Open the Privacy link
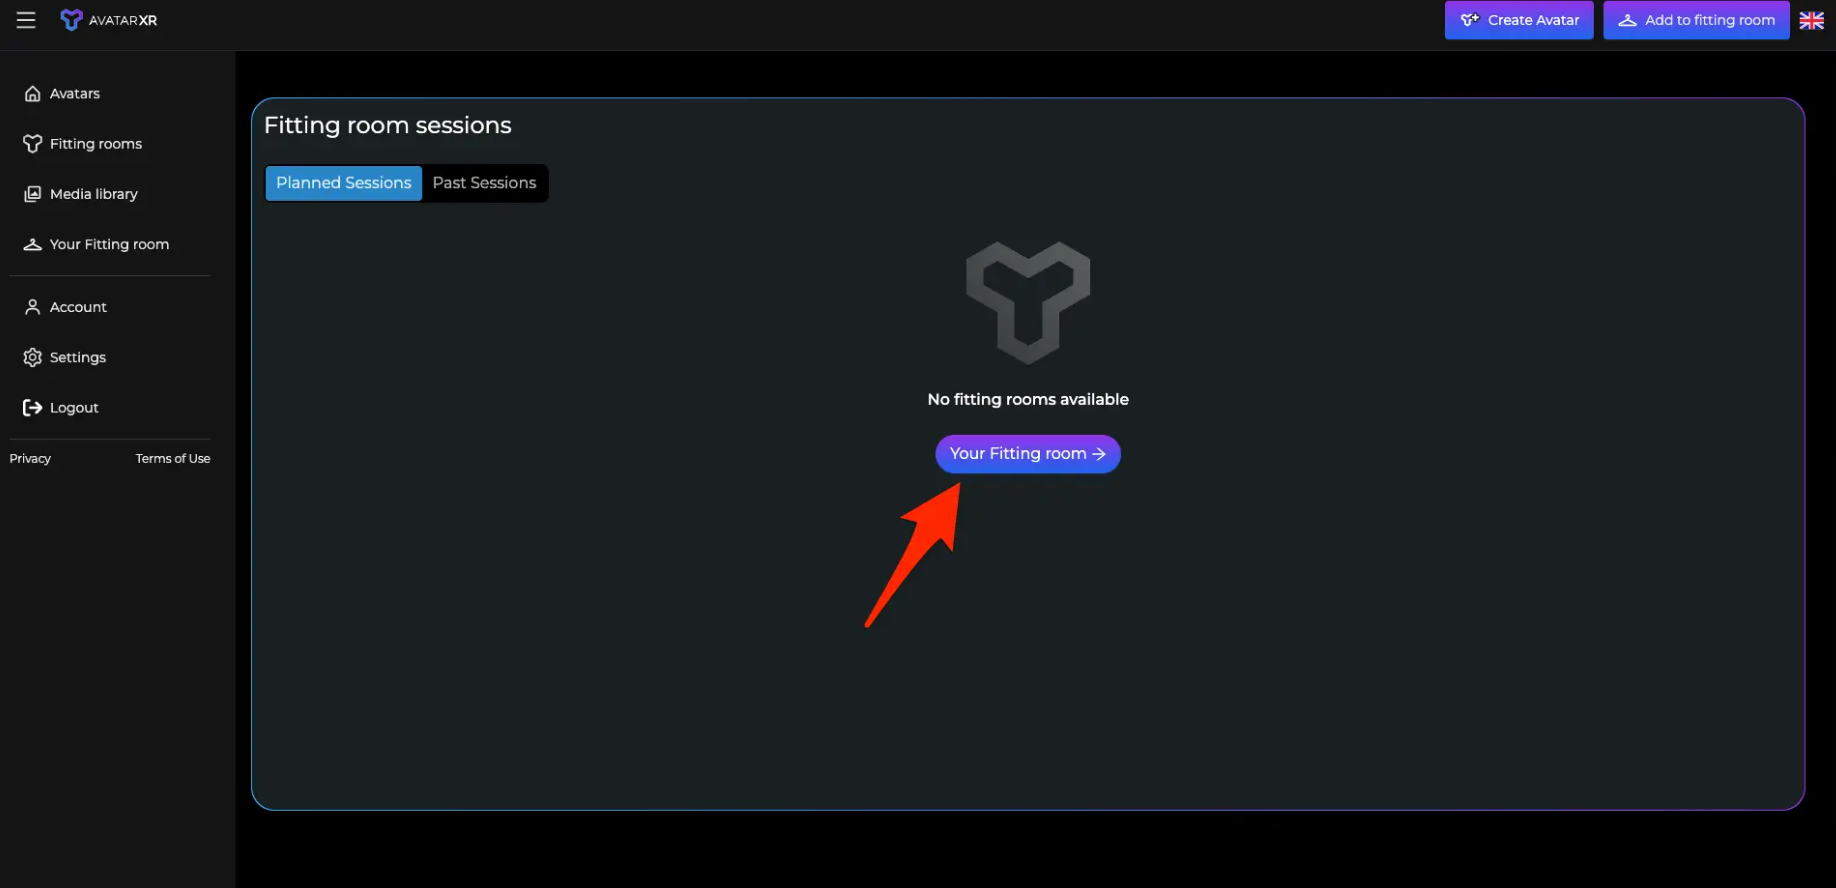1836x888 pixels. (30, 459)
